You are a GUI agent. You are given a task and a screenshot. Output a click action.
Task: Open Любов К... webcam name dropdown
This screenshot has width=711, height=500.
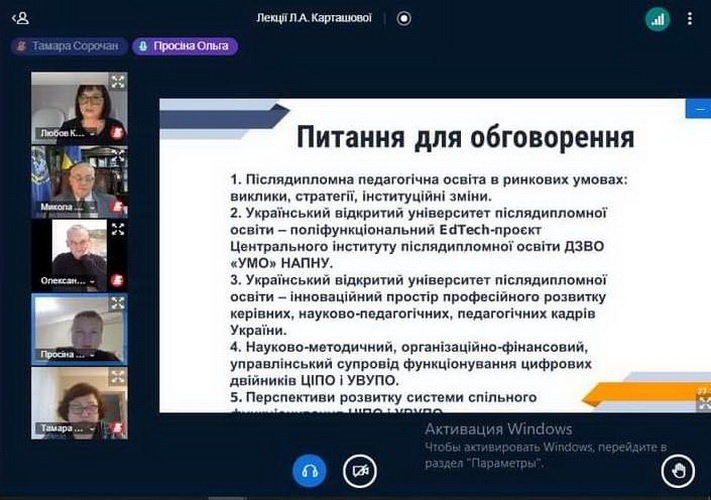66,133
